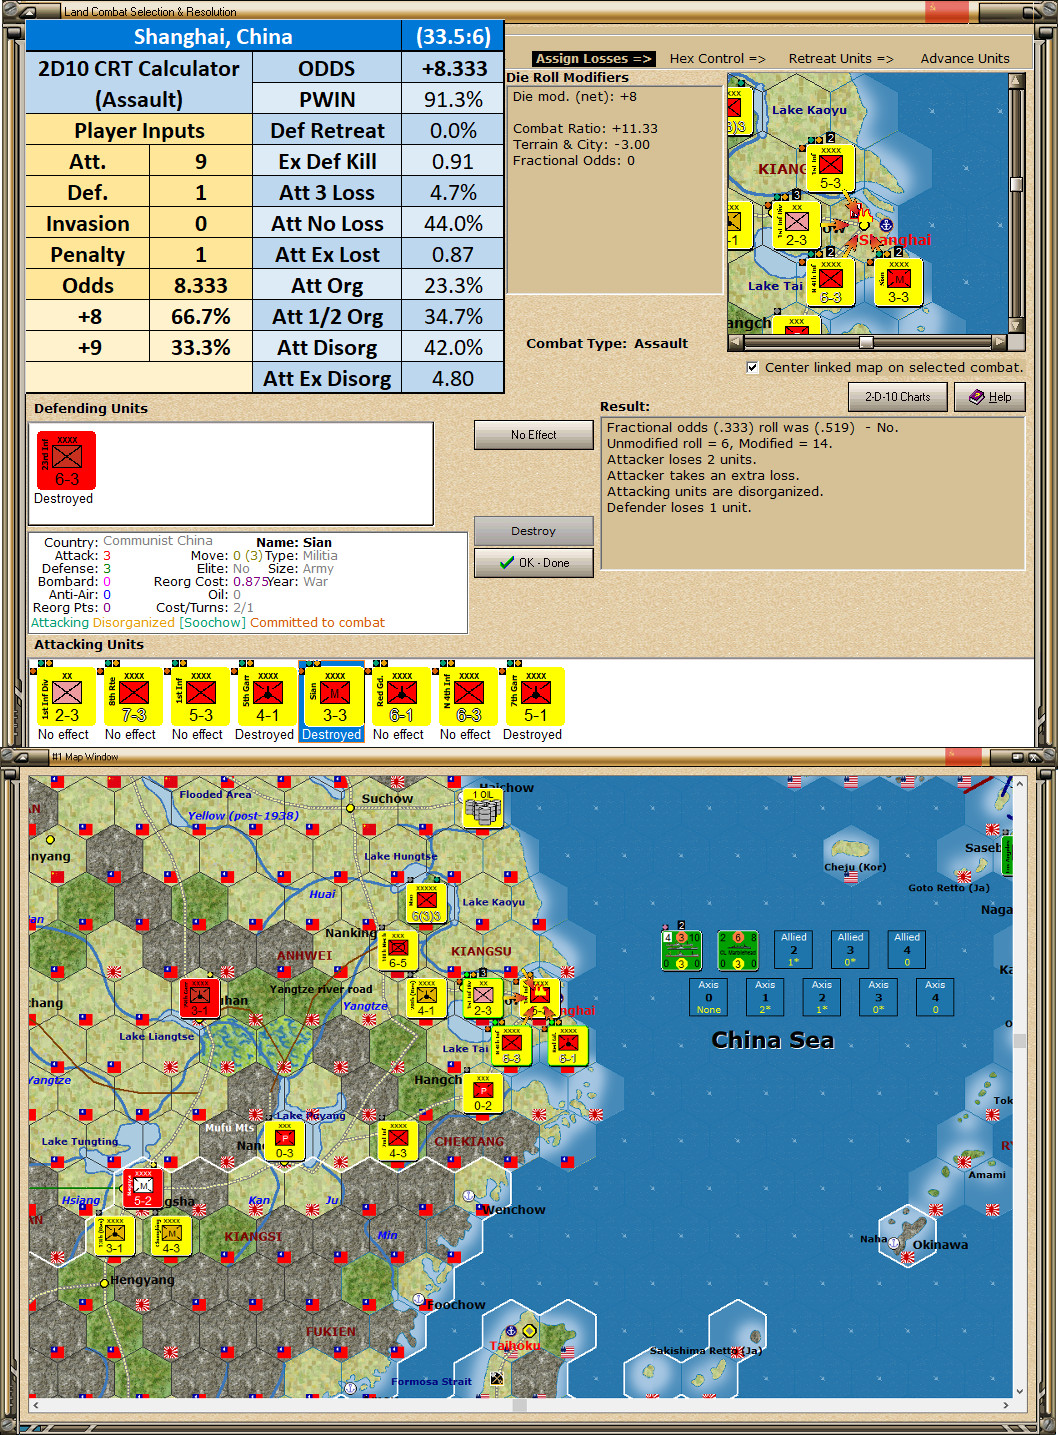This screenshot has height=1435, width=1058.
Task: Click the PWIN 91.3% cell
Action: [453, 99]
